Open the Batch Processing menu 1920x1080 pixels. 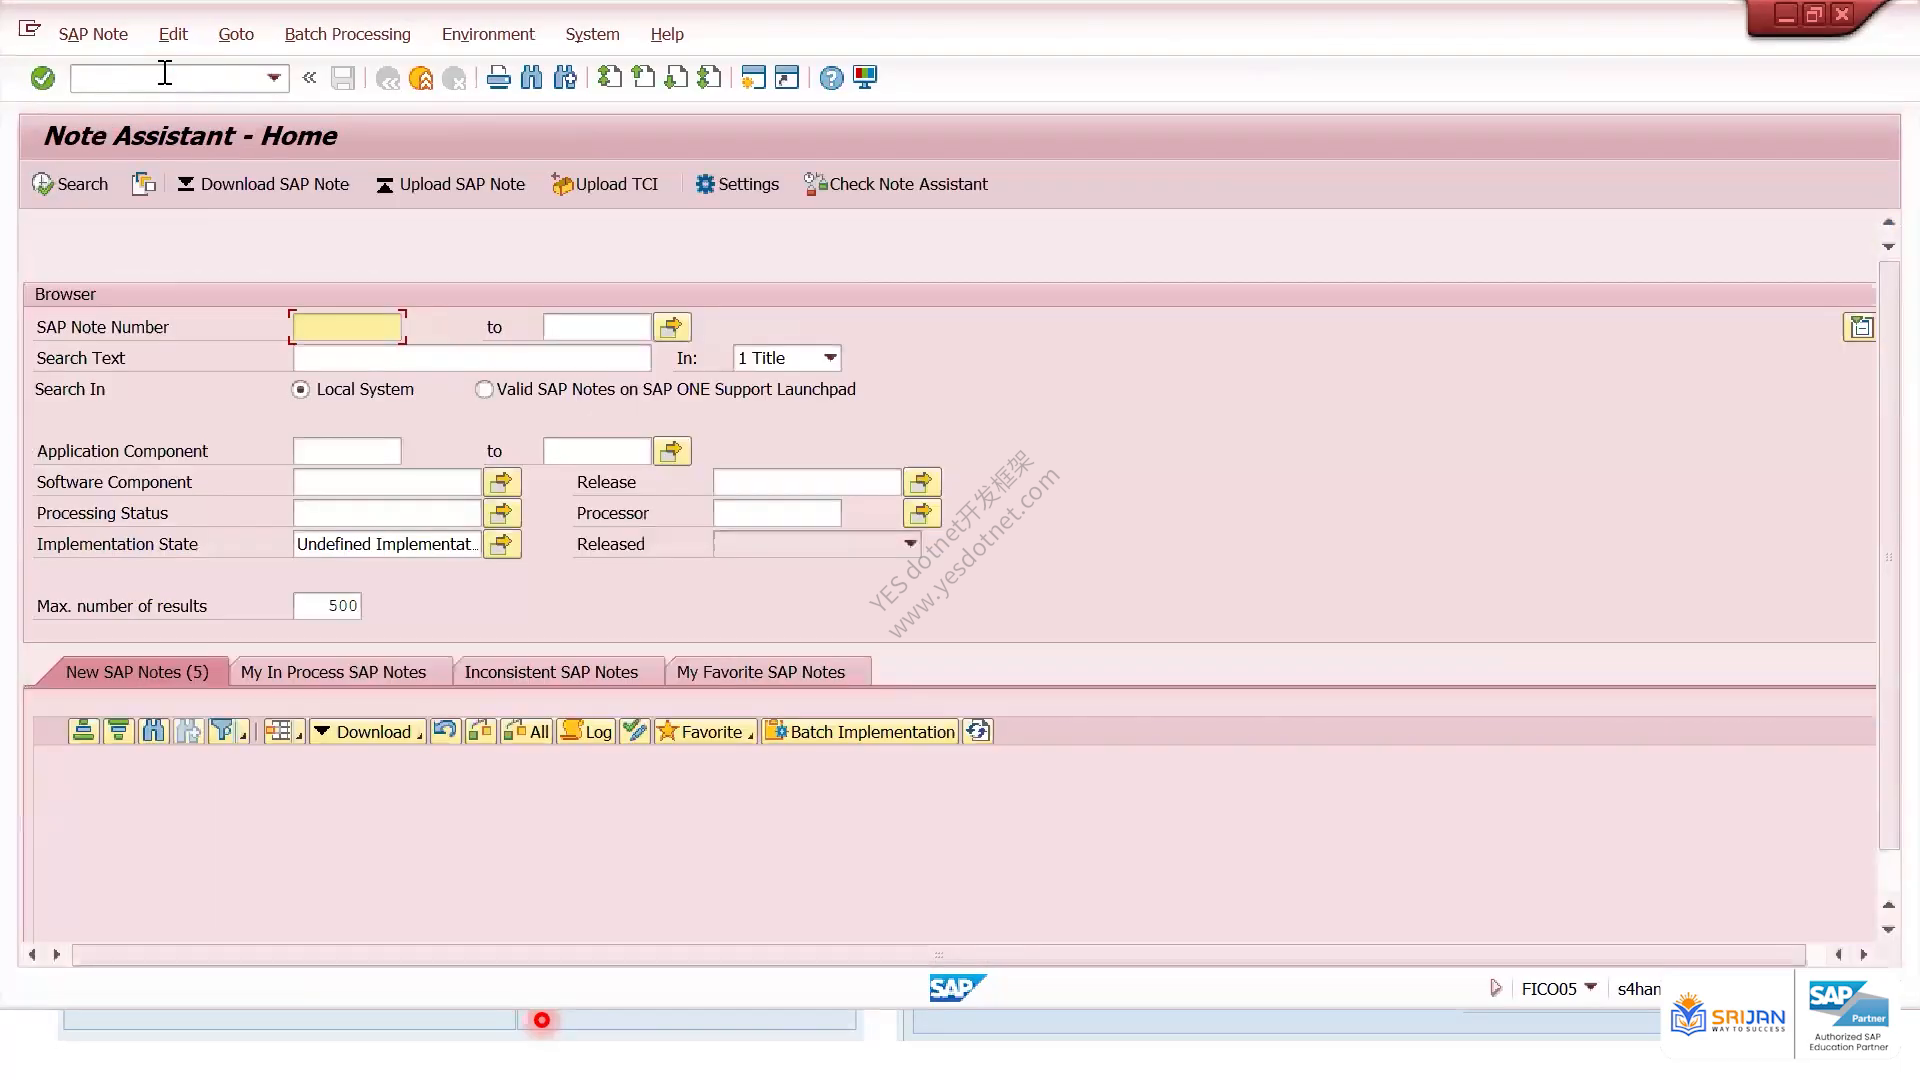(347, 34)
